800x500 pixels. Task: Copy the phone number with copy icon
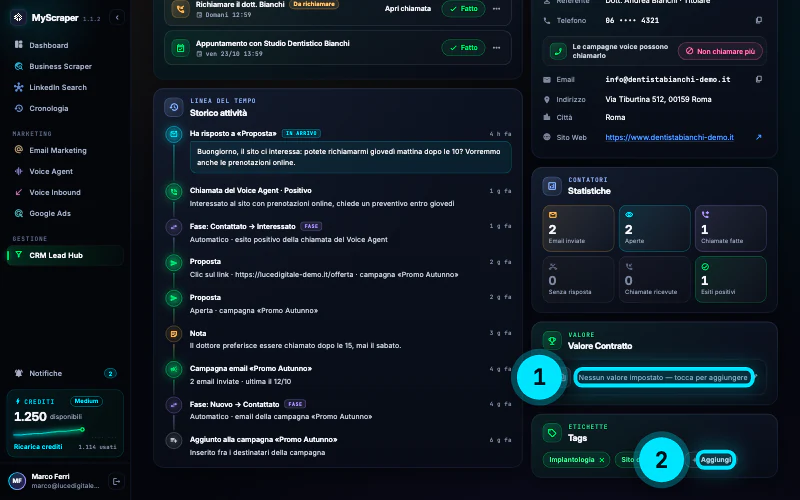point(759,20)
